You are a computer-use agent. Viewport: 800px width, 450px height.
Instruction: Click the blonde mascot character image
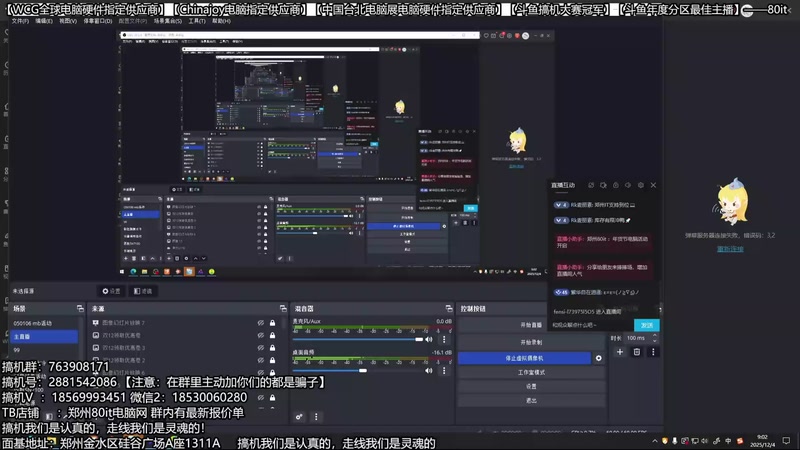(x=733, y=202)
